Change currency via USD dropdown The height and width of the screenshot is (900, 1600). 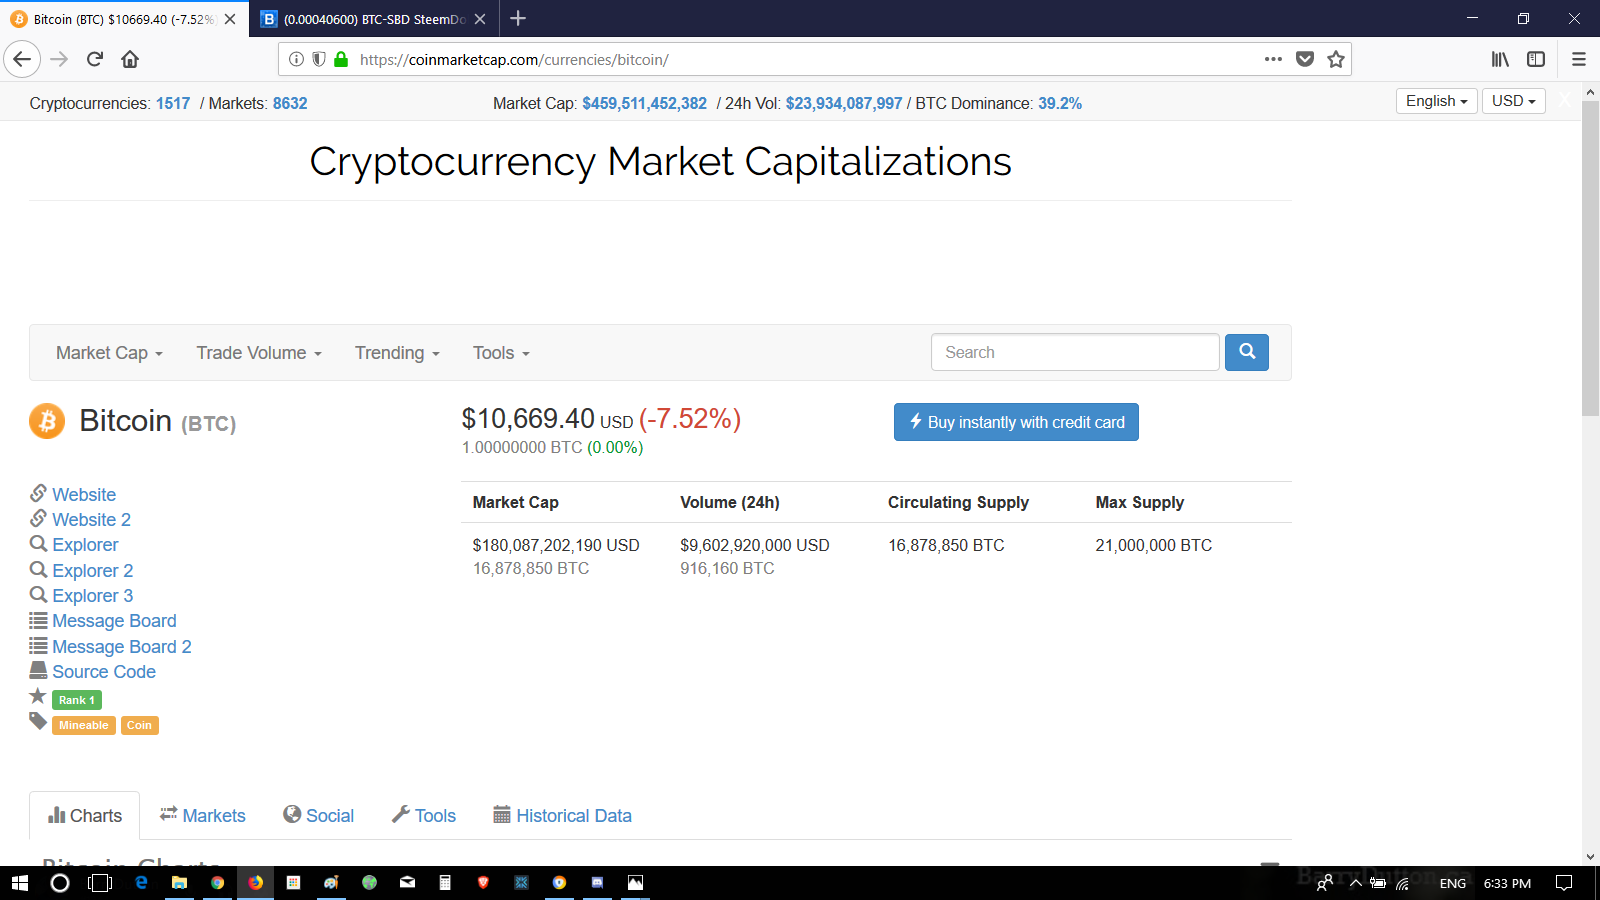pos(1514,101)
